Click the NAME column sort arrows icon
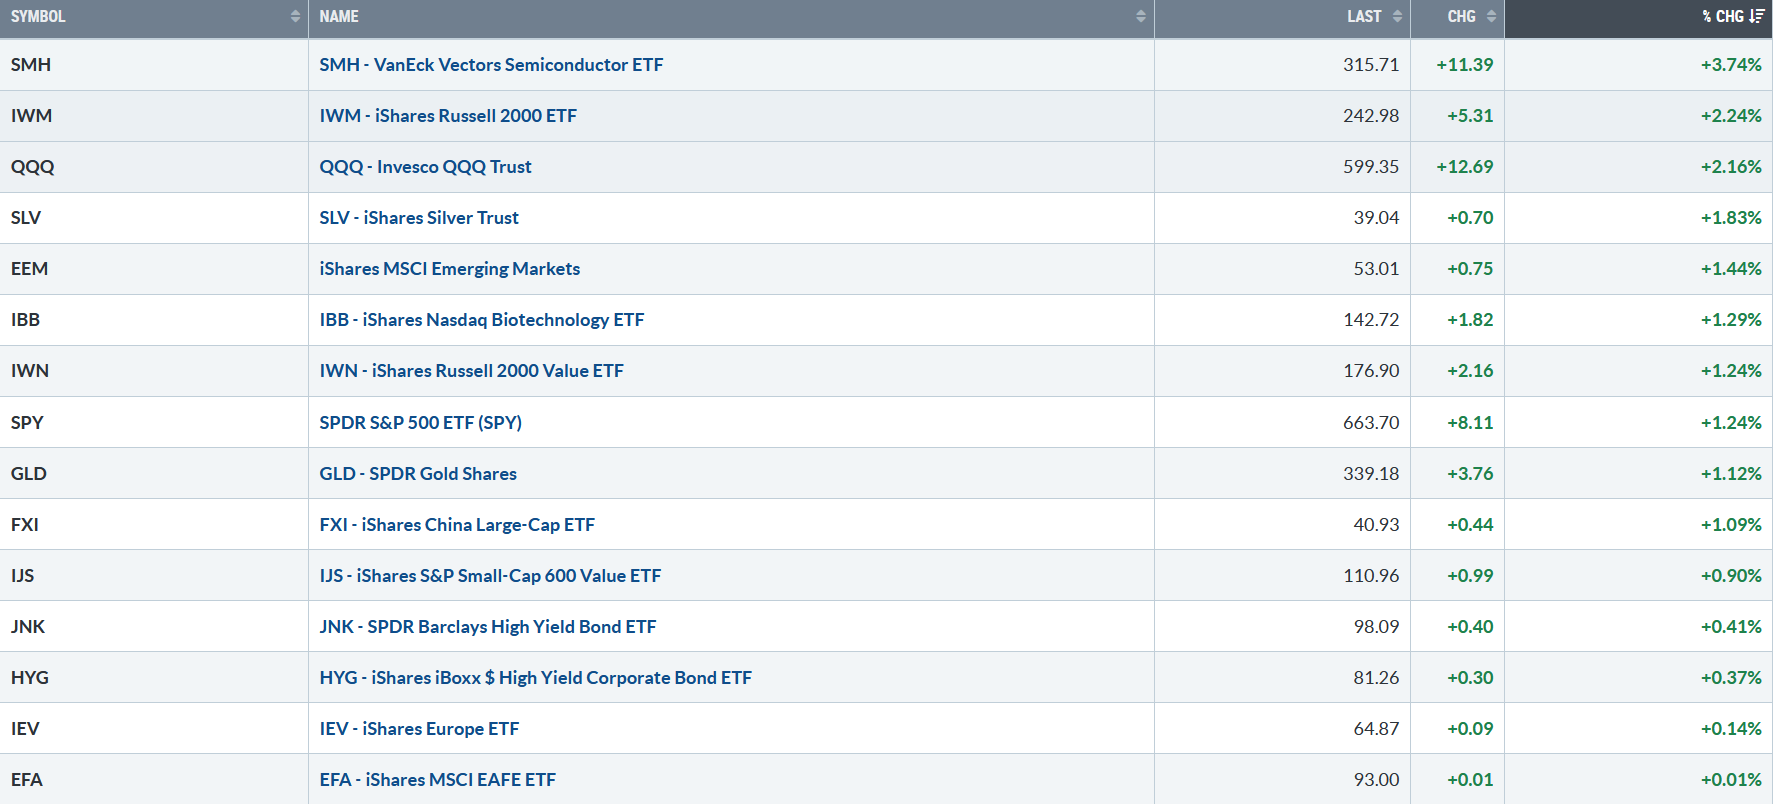 [1141, 17]
